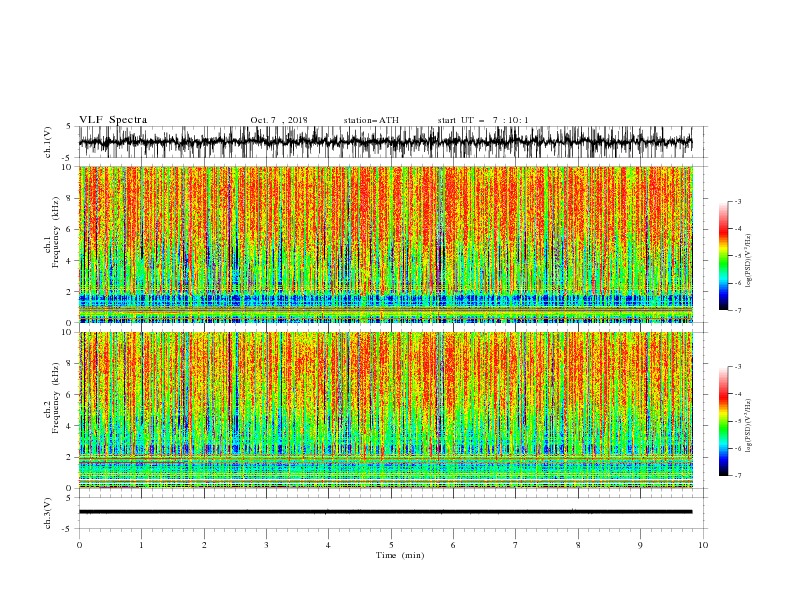
Task: Select the "Oct. 7 , 2018" date label
Action: tap(279, 120)
